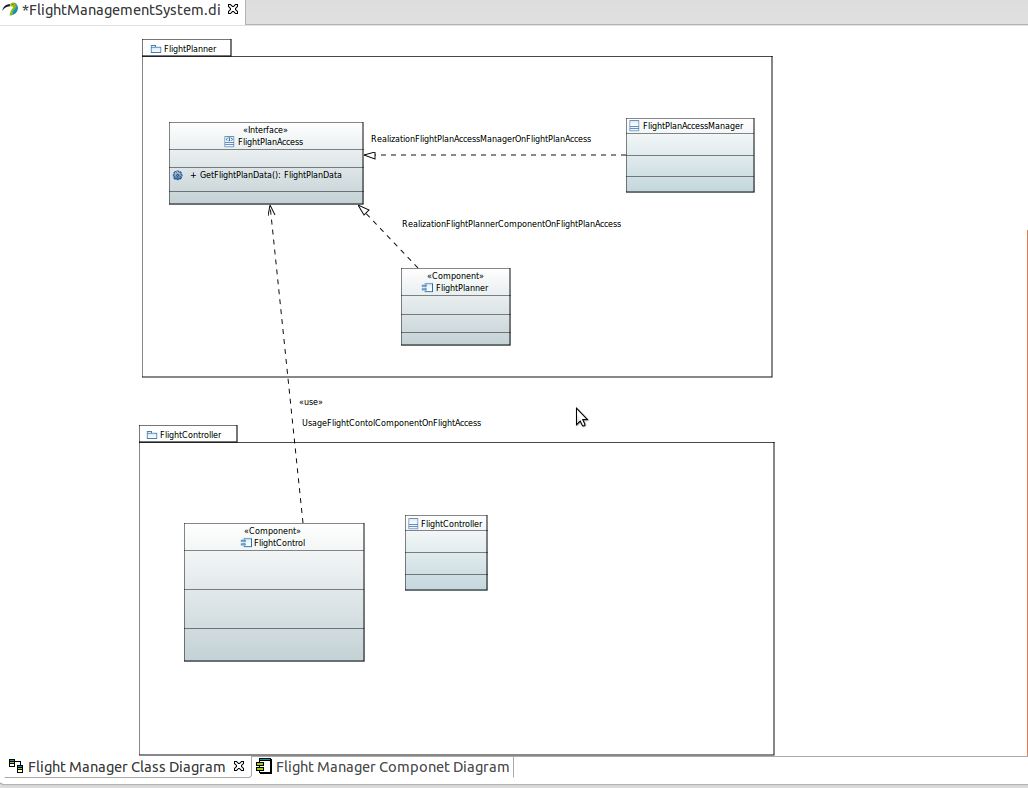Select the FlightPlanner package name label
1028x788 pixels.
coord(190,49)
